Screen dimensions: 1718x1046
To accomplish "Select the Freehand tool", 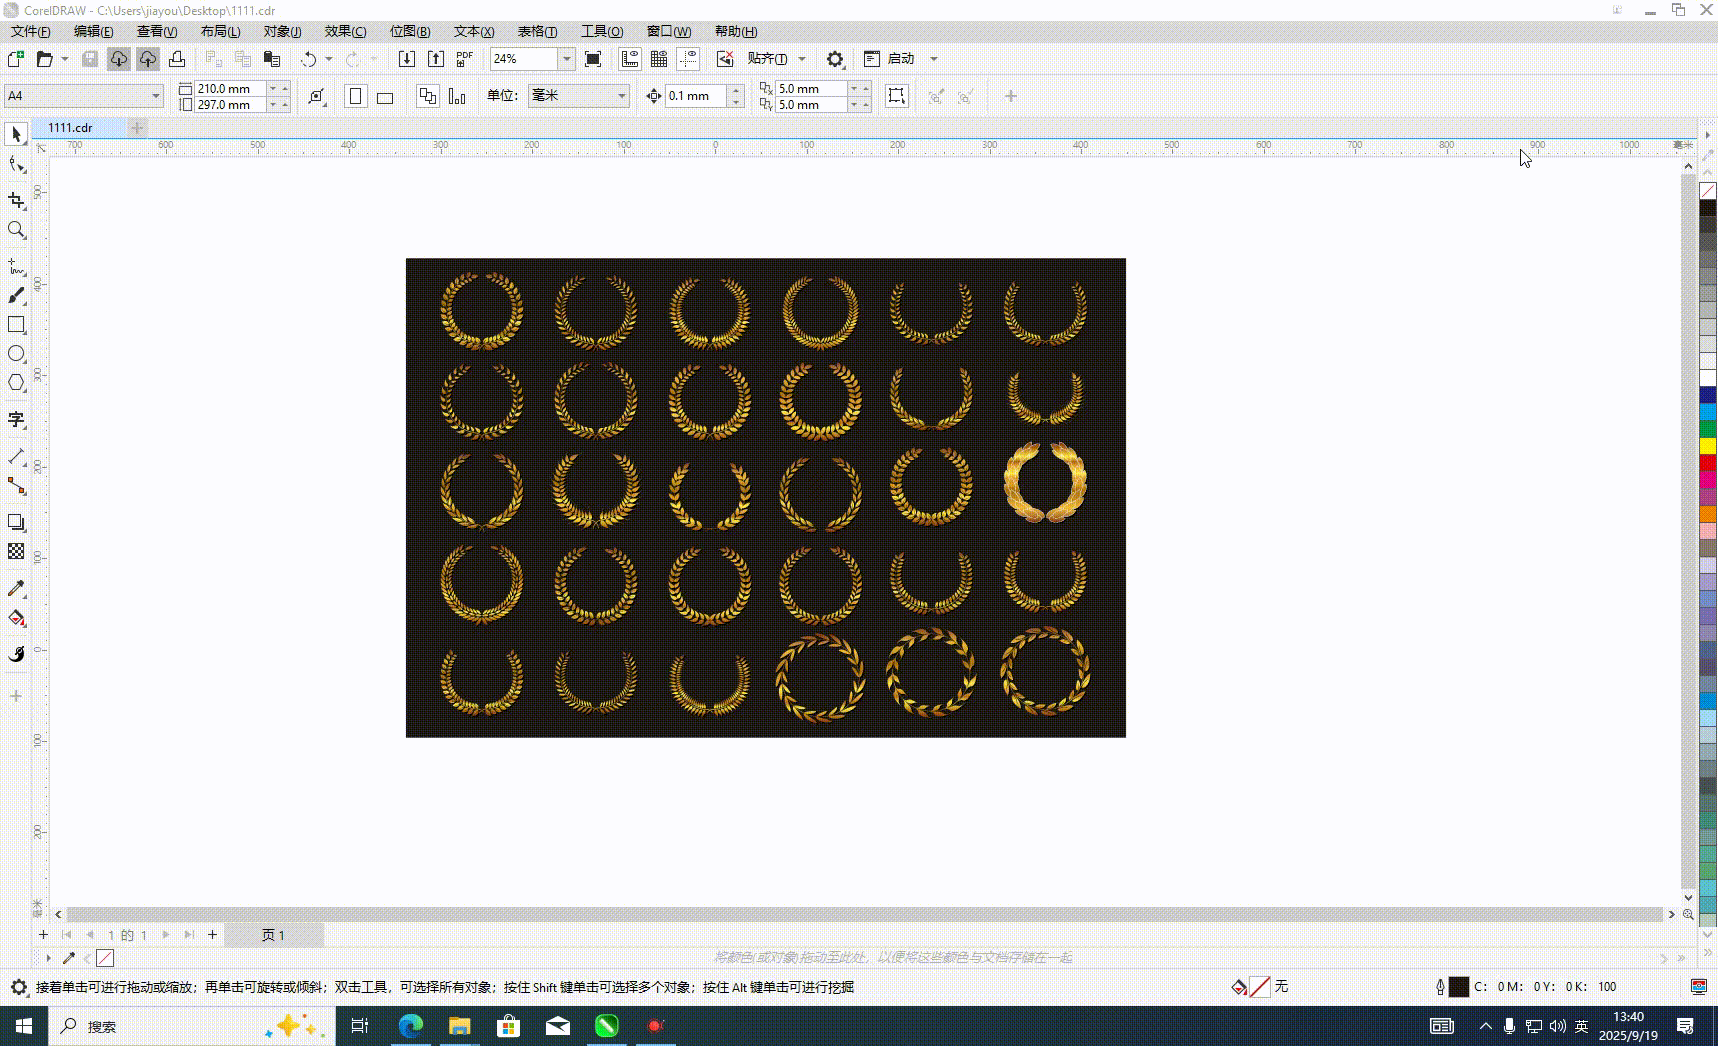I will click(16, 267).
